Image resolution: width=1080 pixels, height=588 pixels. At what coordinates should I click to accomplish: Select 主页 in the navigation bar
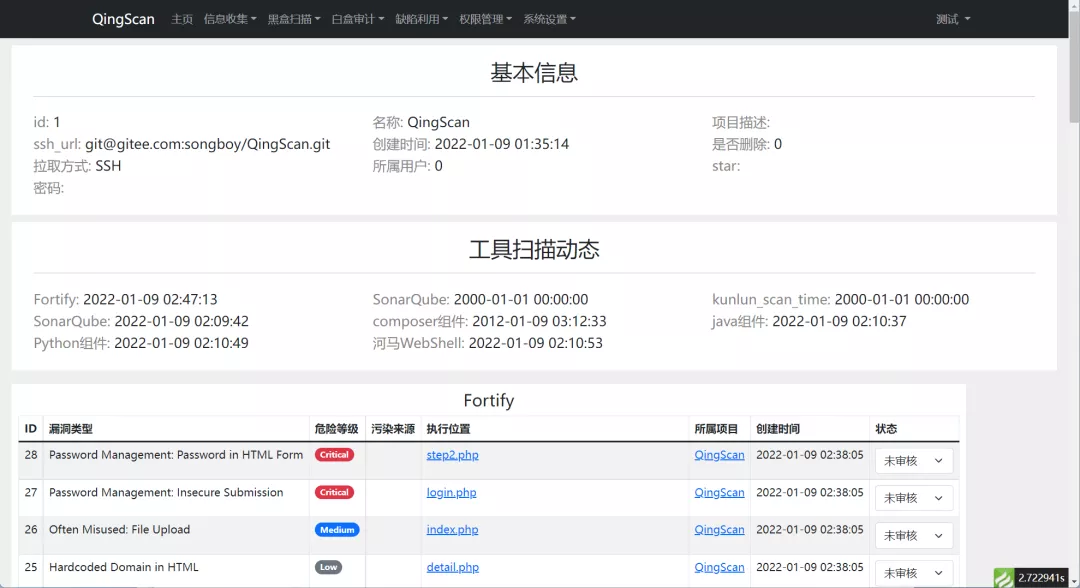181,18
